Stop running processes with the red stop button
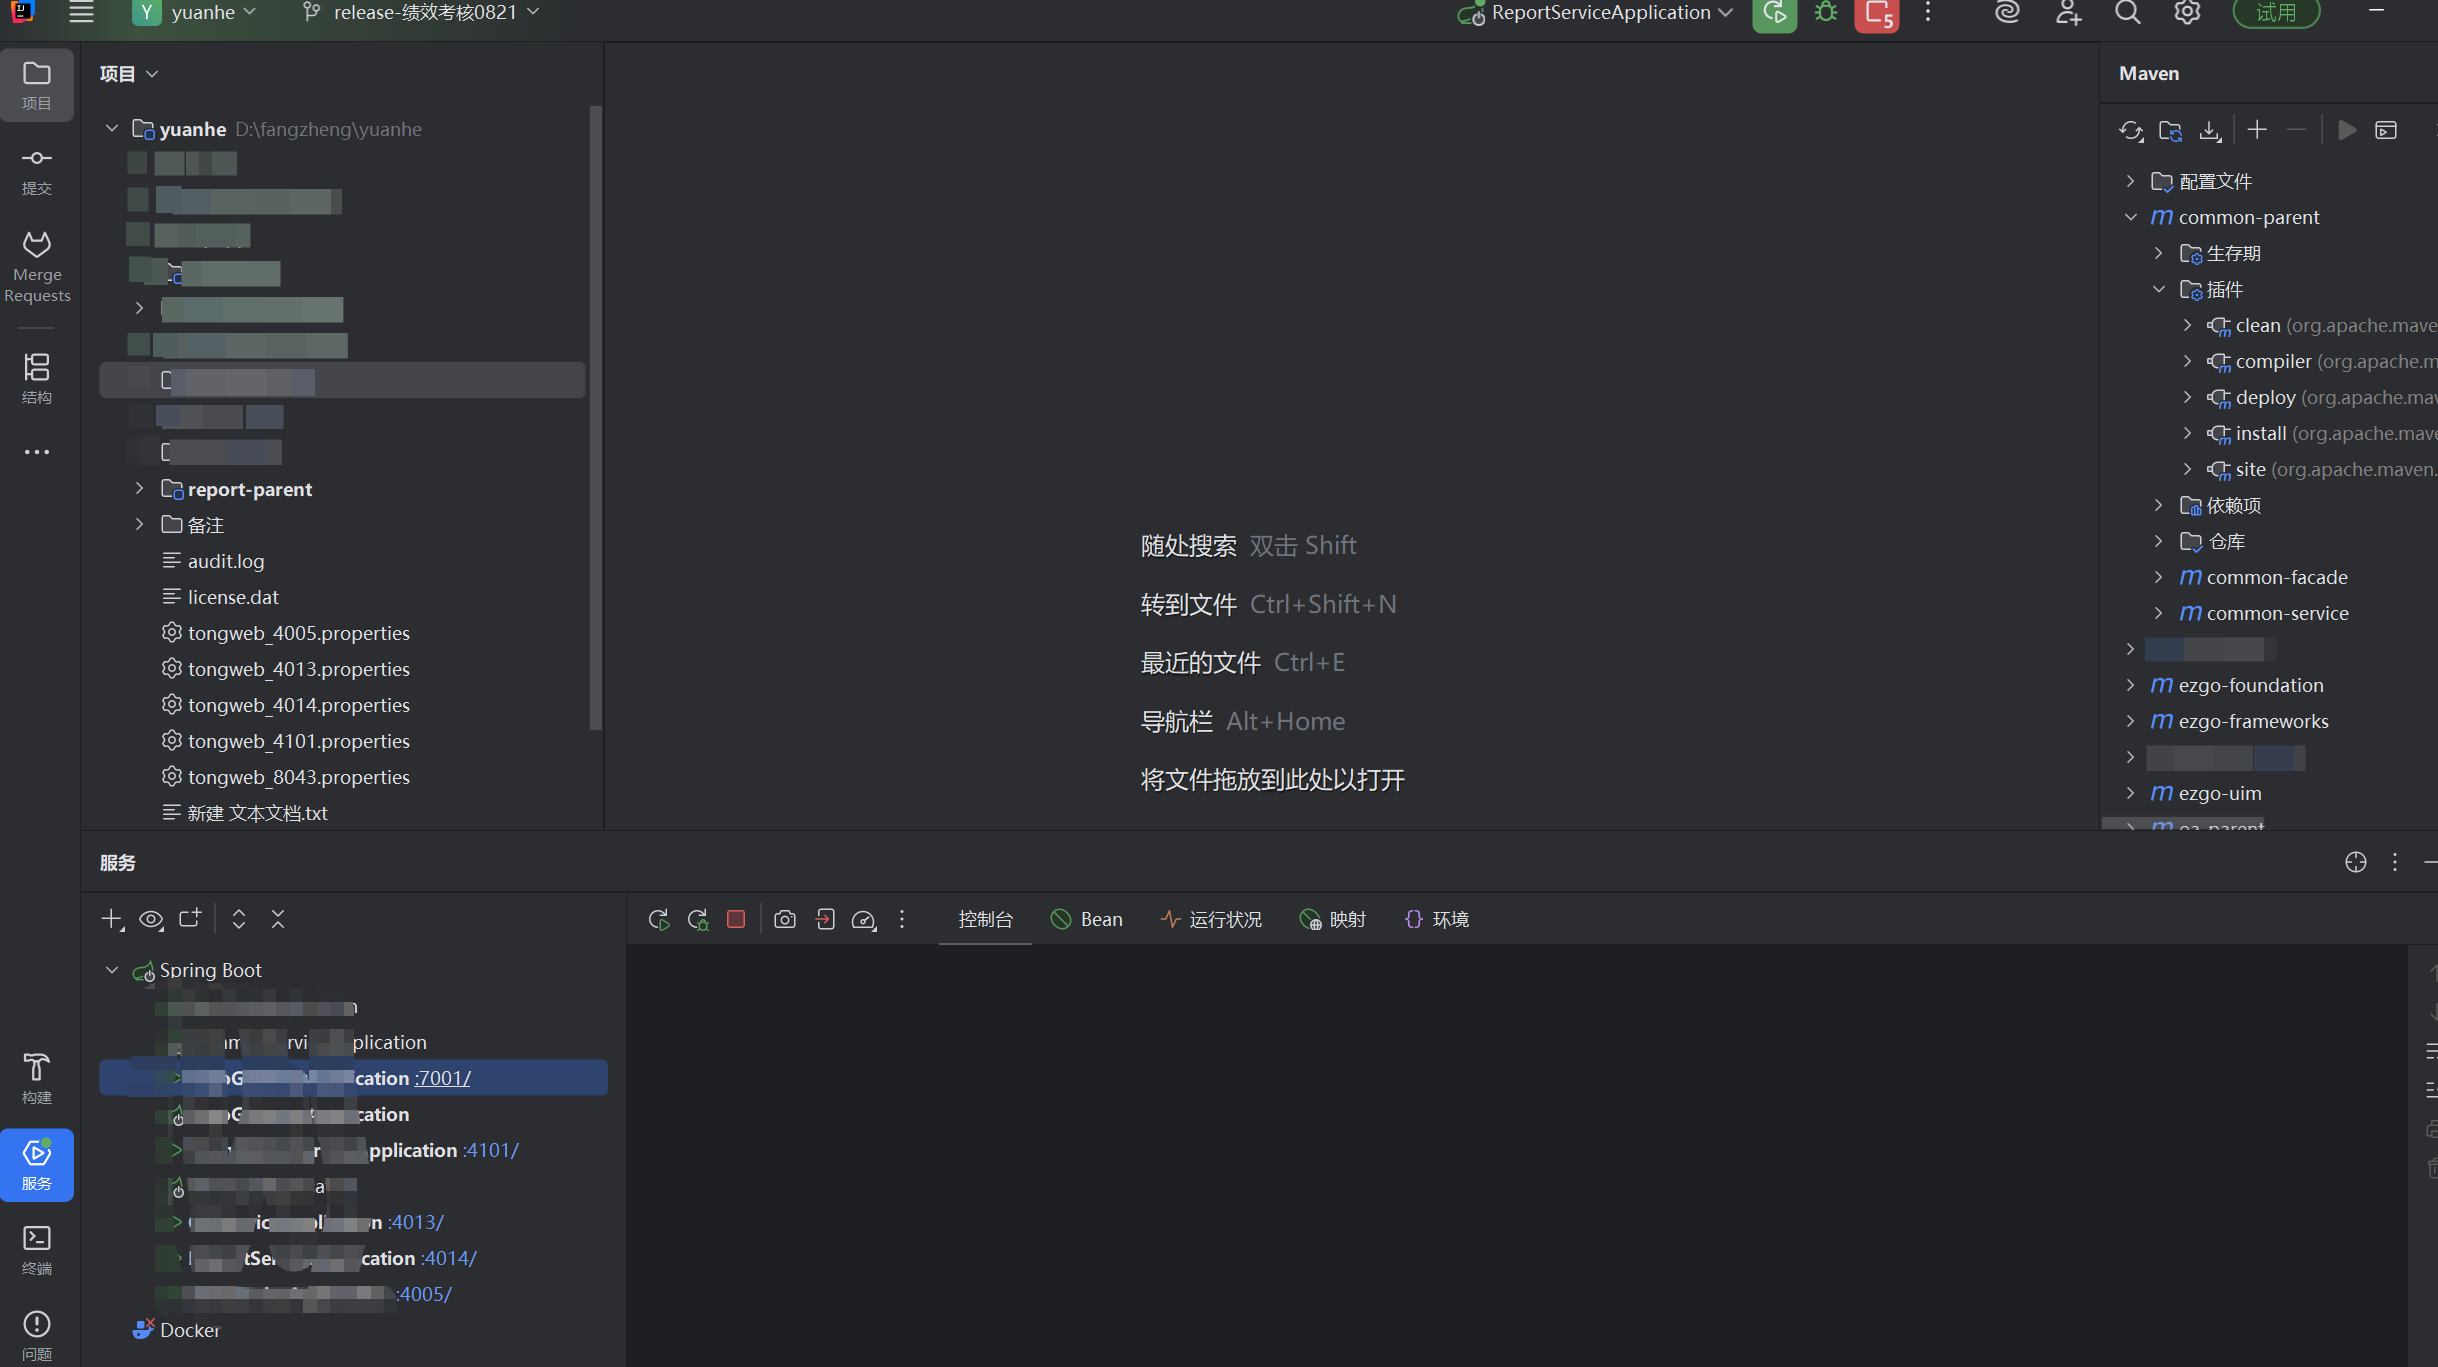Image resolution: width=2438 pixels, height=1367 pixels. (1877, 14)
